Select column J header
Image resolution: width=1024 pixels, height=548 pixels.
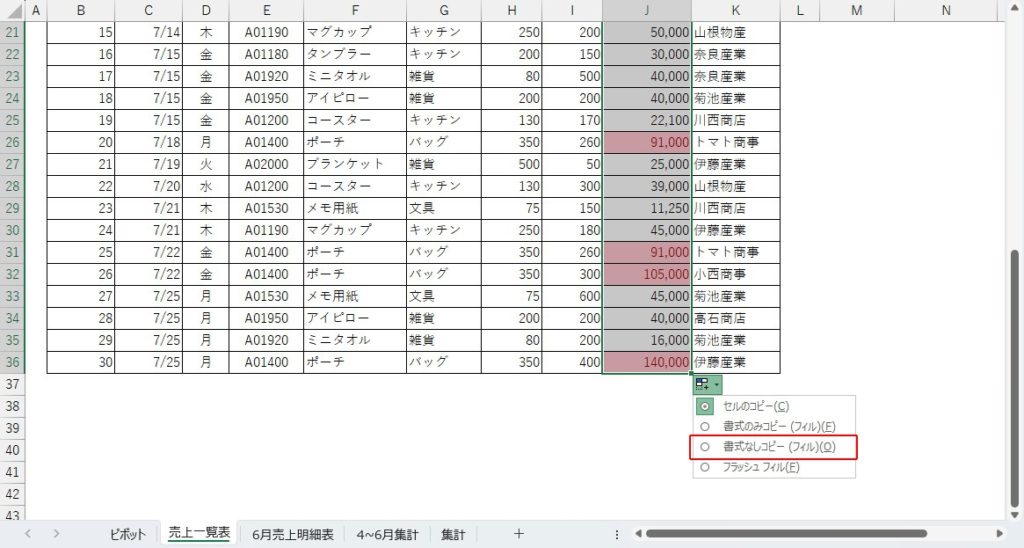point(647,10)
